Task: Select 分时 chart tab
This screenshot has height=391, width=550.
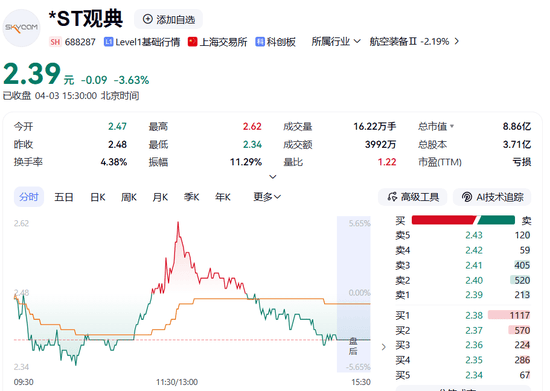Action: [x=29, y=197]
